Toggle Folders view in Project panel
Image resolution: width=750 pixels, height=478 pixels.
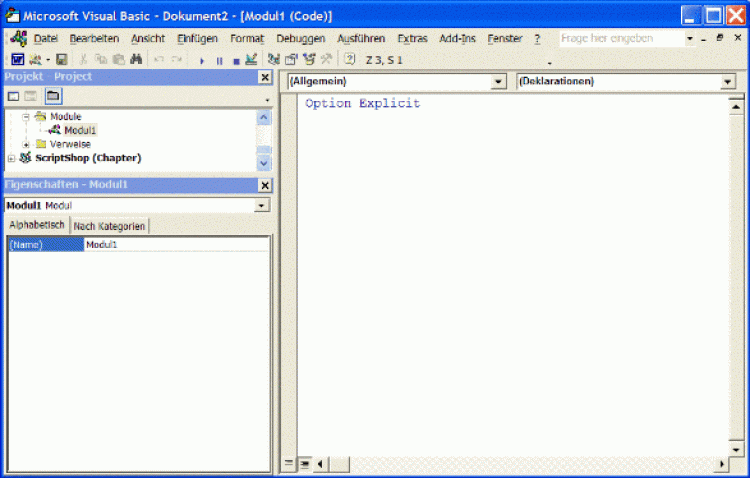pyautogui.click(x=52, y=96)
